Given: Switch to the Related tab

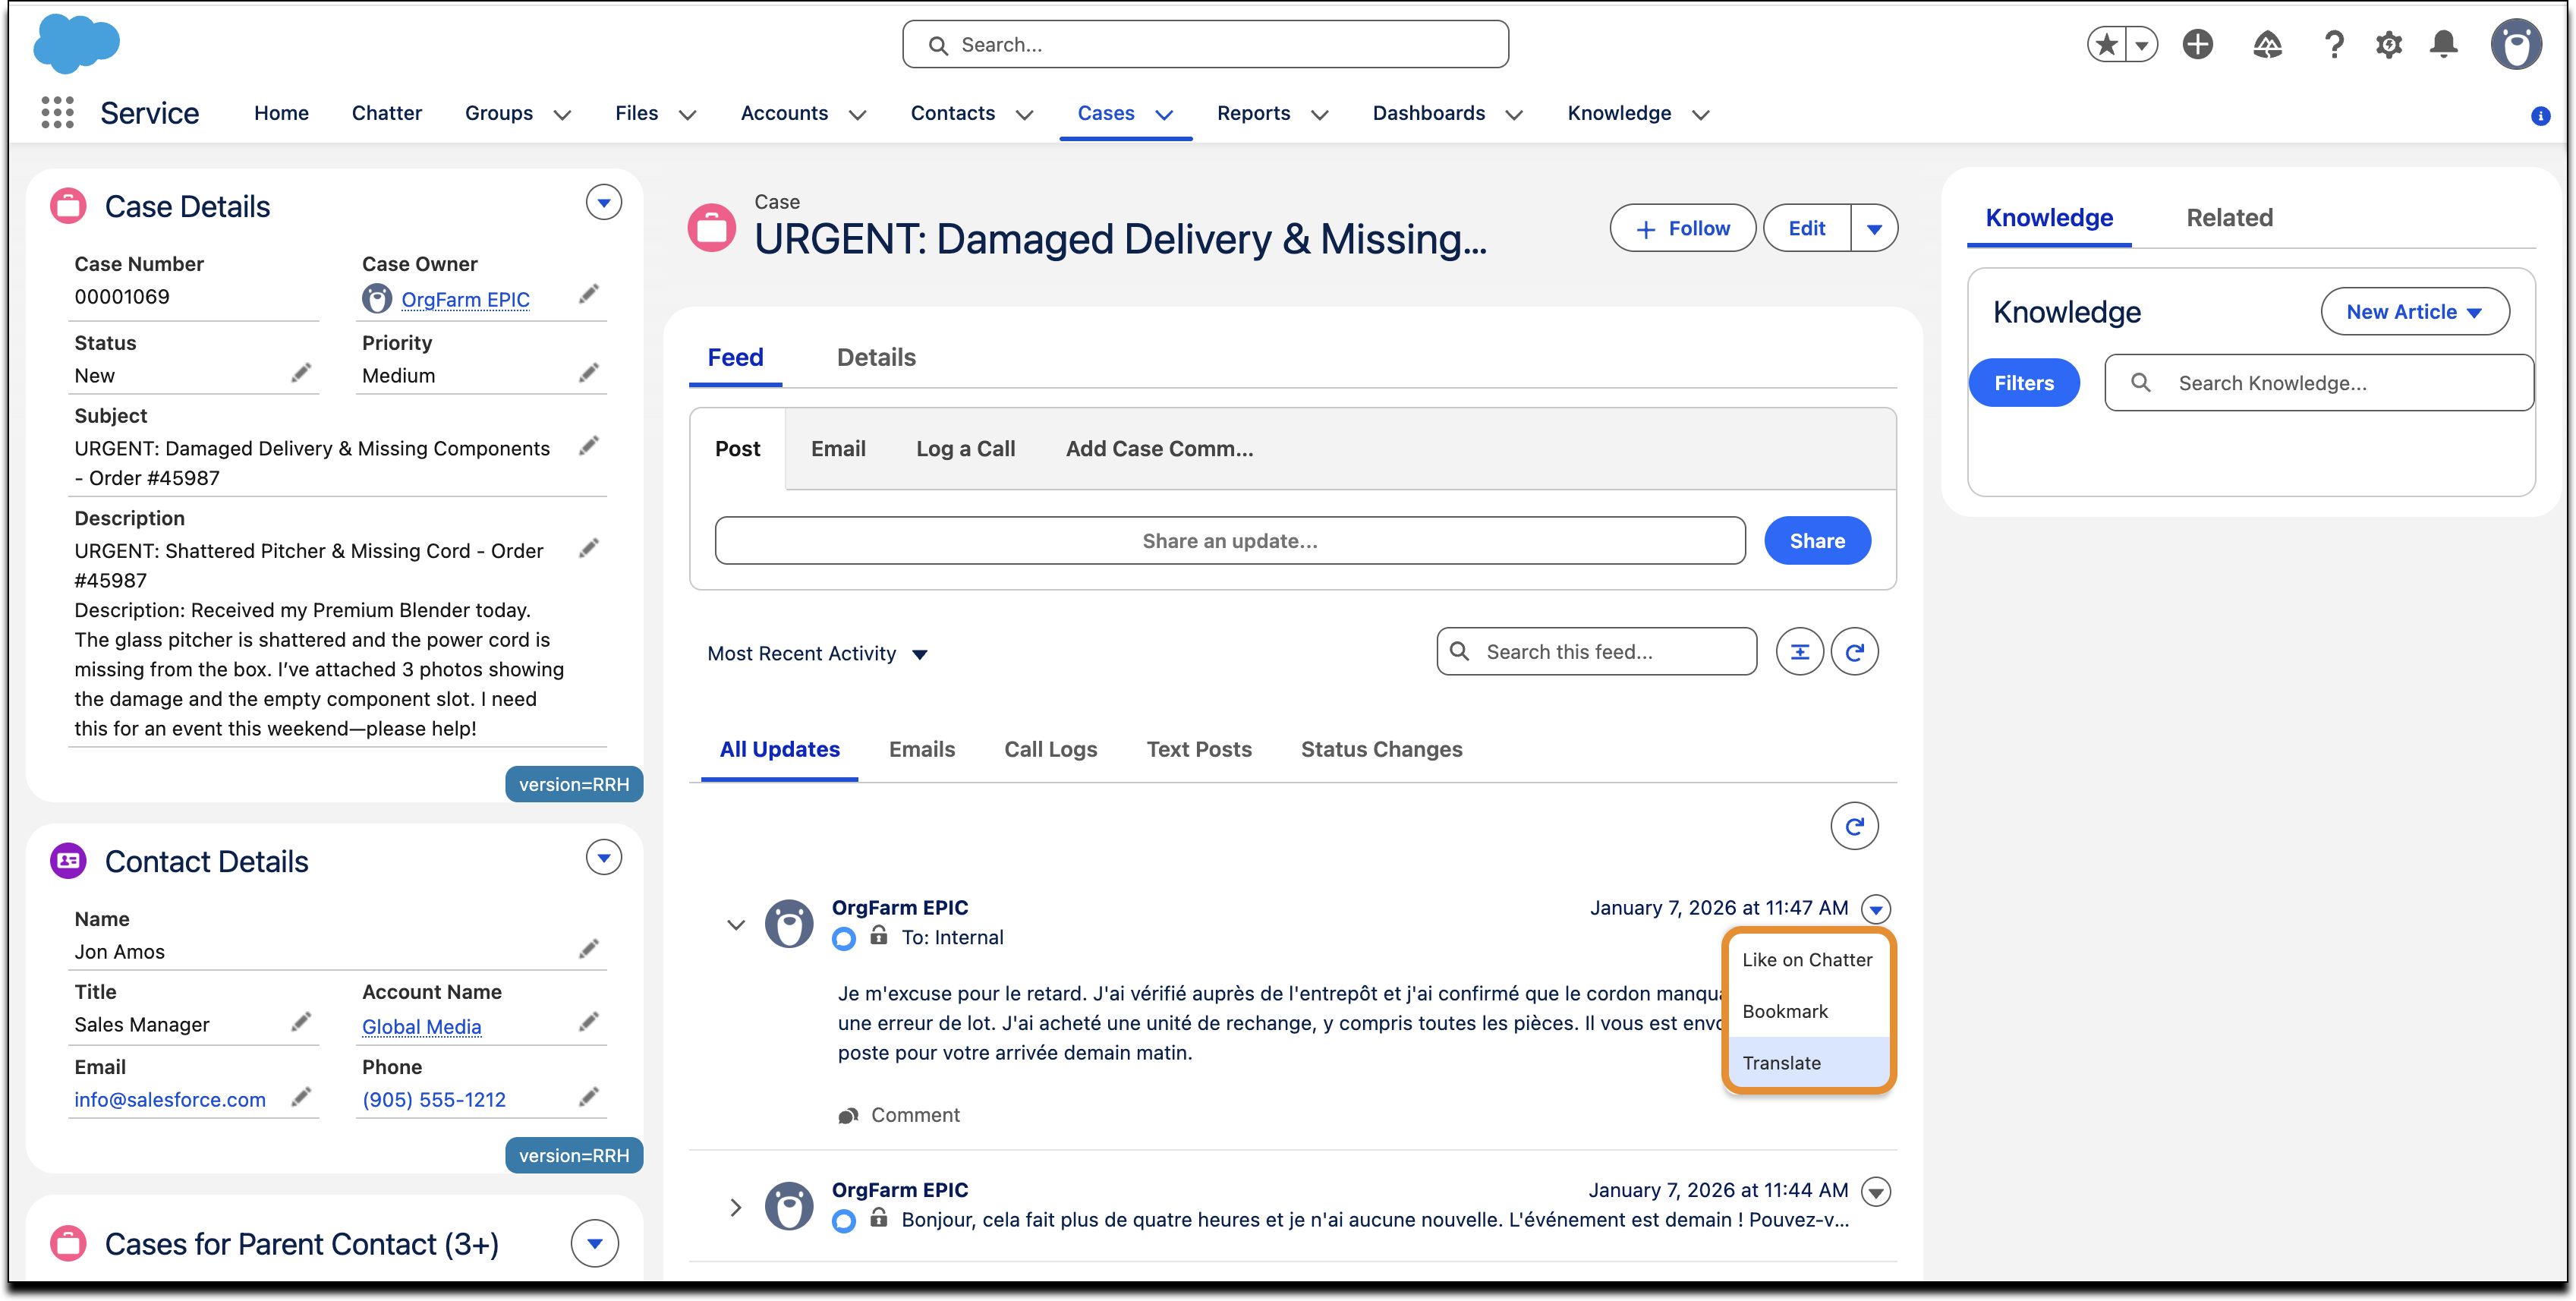Looking at the screenshot, I should (x=2229, y=218).
